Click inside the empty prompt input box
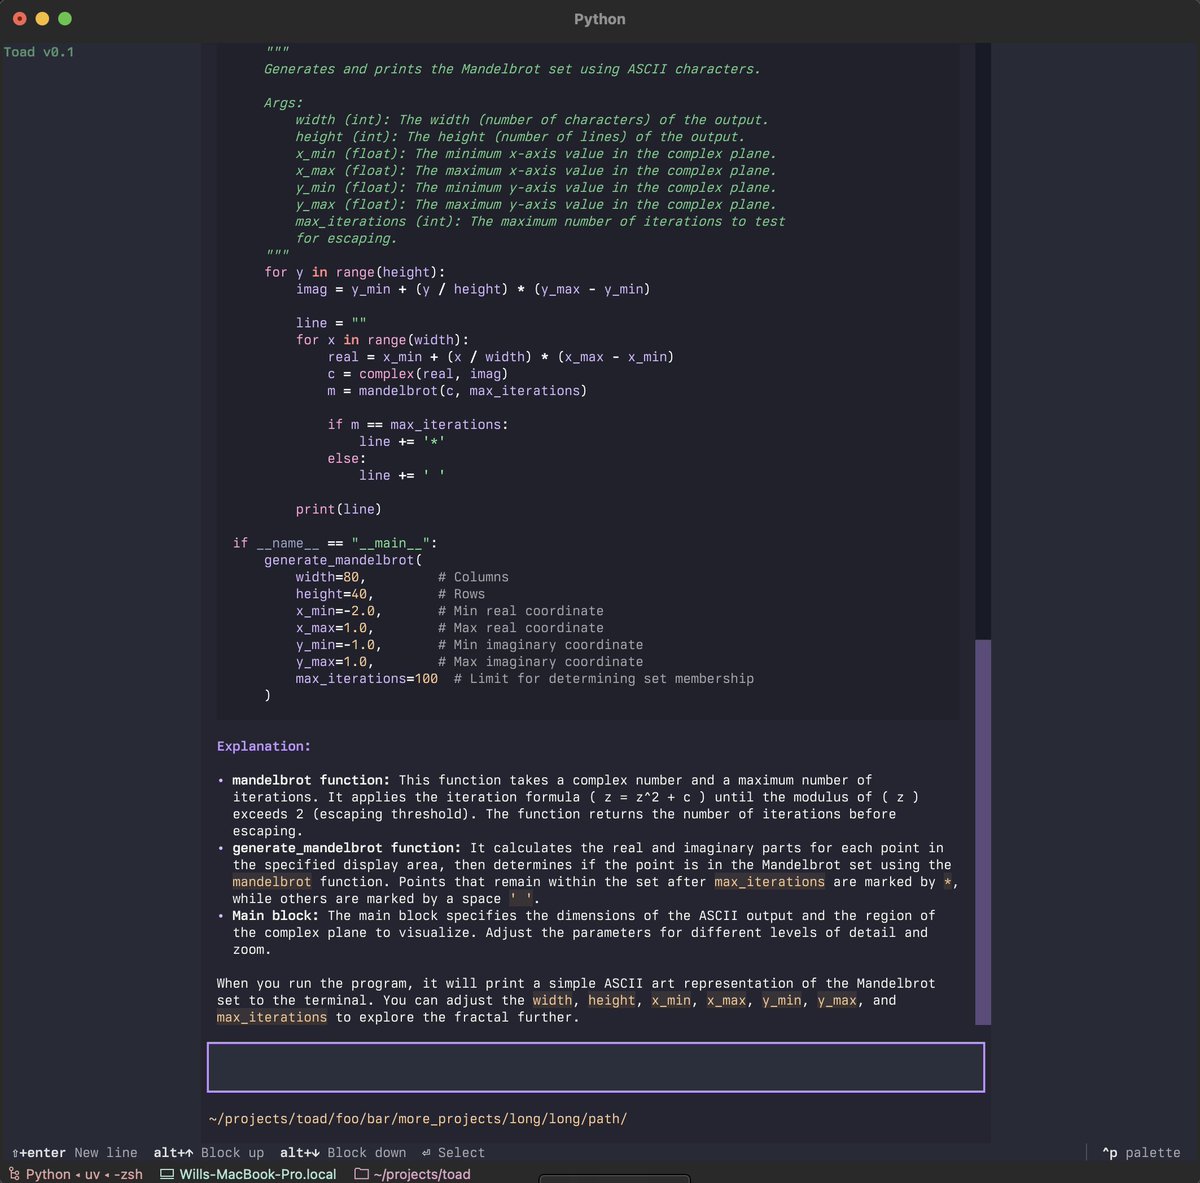1200x1183 pixels. [595, 1066]
